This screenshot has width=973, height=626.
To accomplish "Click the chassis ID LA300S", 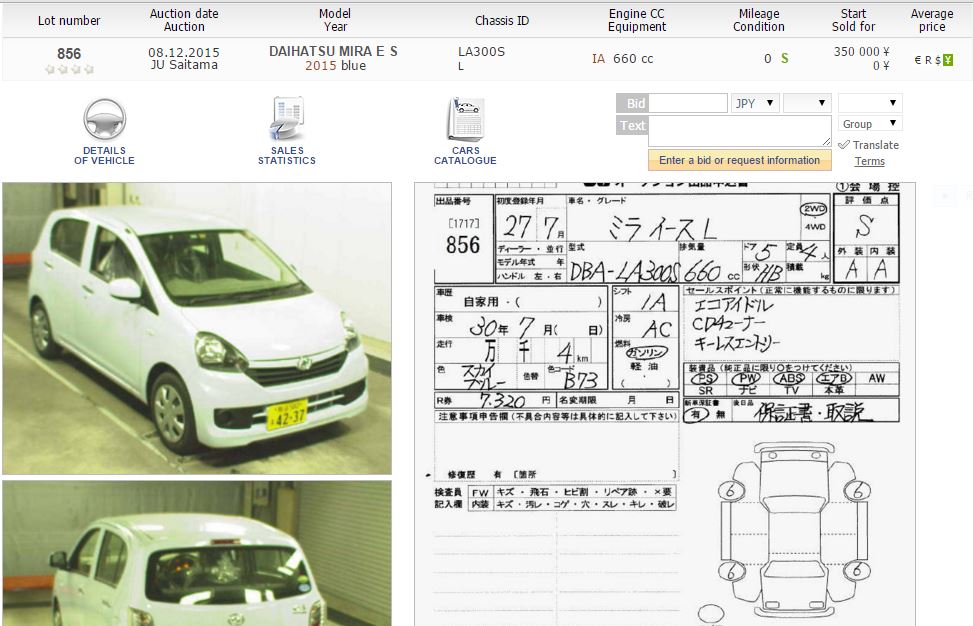I will [x=482, y=51].
